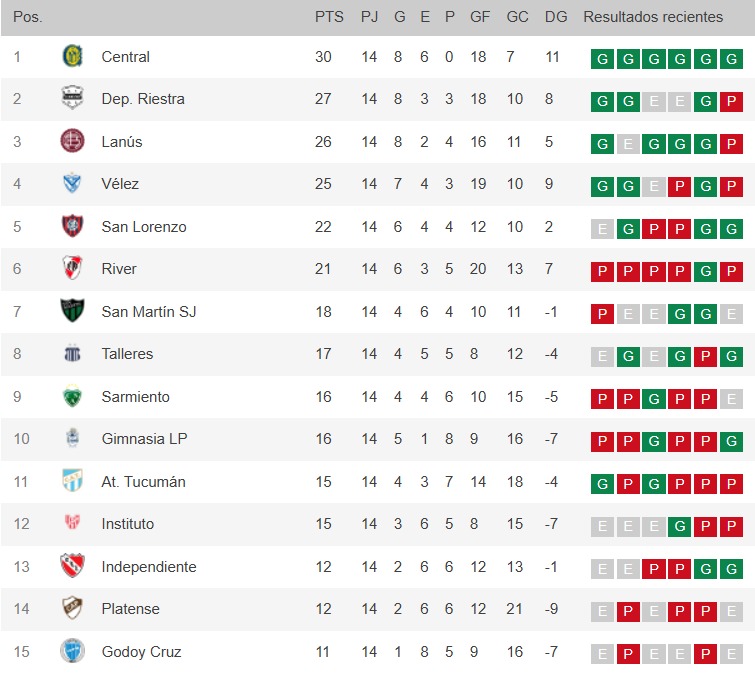Click the Independiente red crest icon
Screen dimensions: 755x673
click(73, 567)
